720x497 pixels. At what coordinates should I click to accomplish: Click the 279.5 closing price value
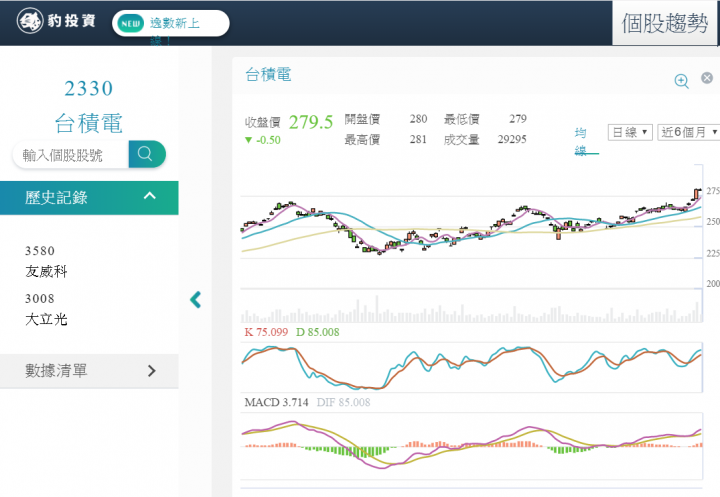[x=311, y=122]
